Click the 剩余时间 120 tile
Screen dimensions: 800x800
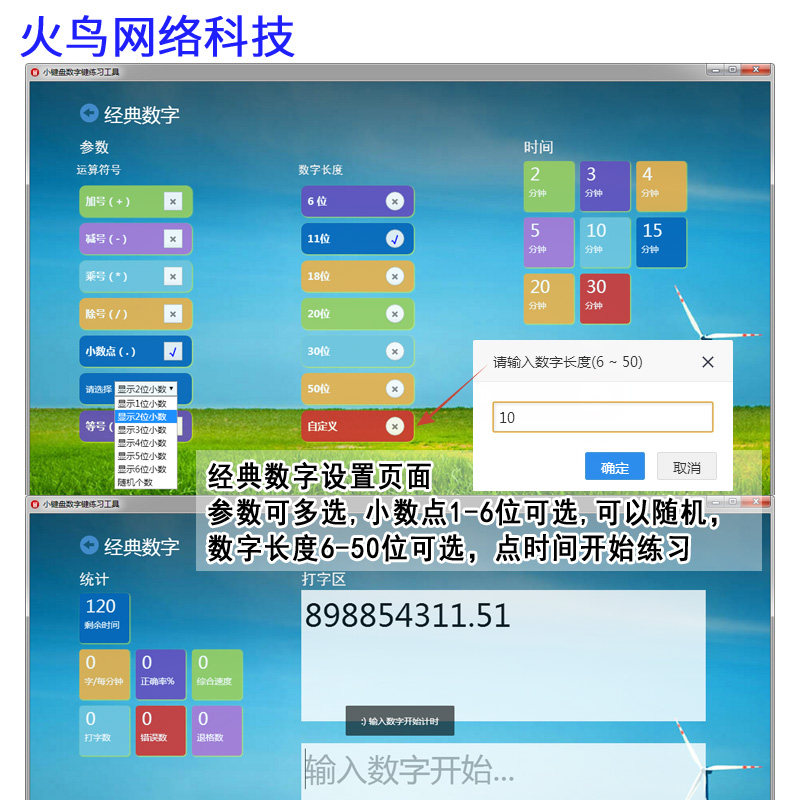point(105,618)
